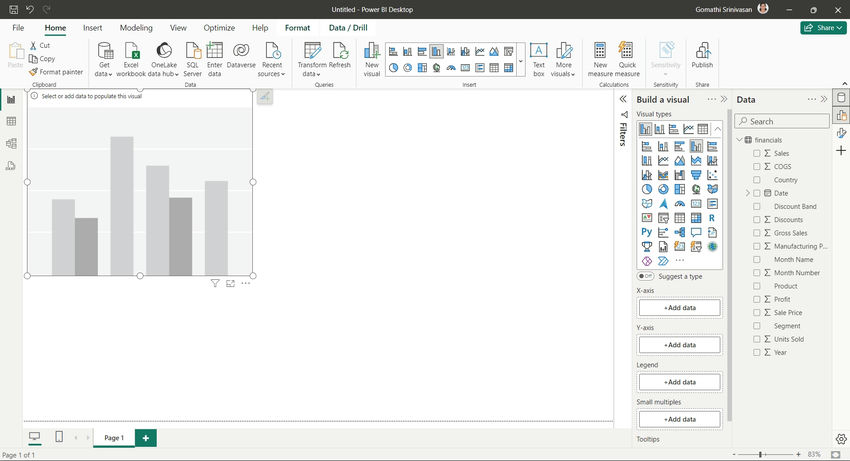Select the ArcGIS globe visual icon
The width and height of the screenshot is (850, 461).
point(712,247)
